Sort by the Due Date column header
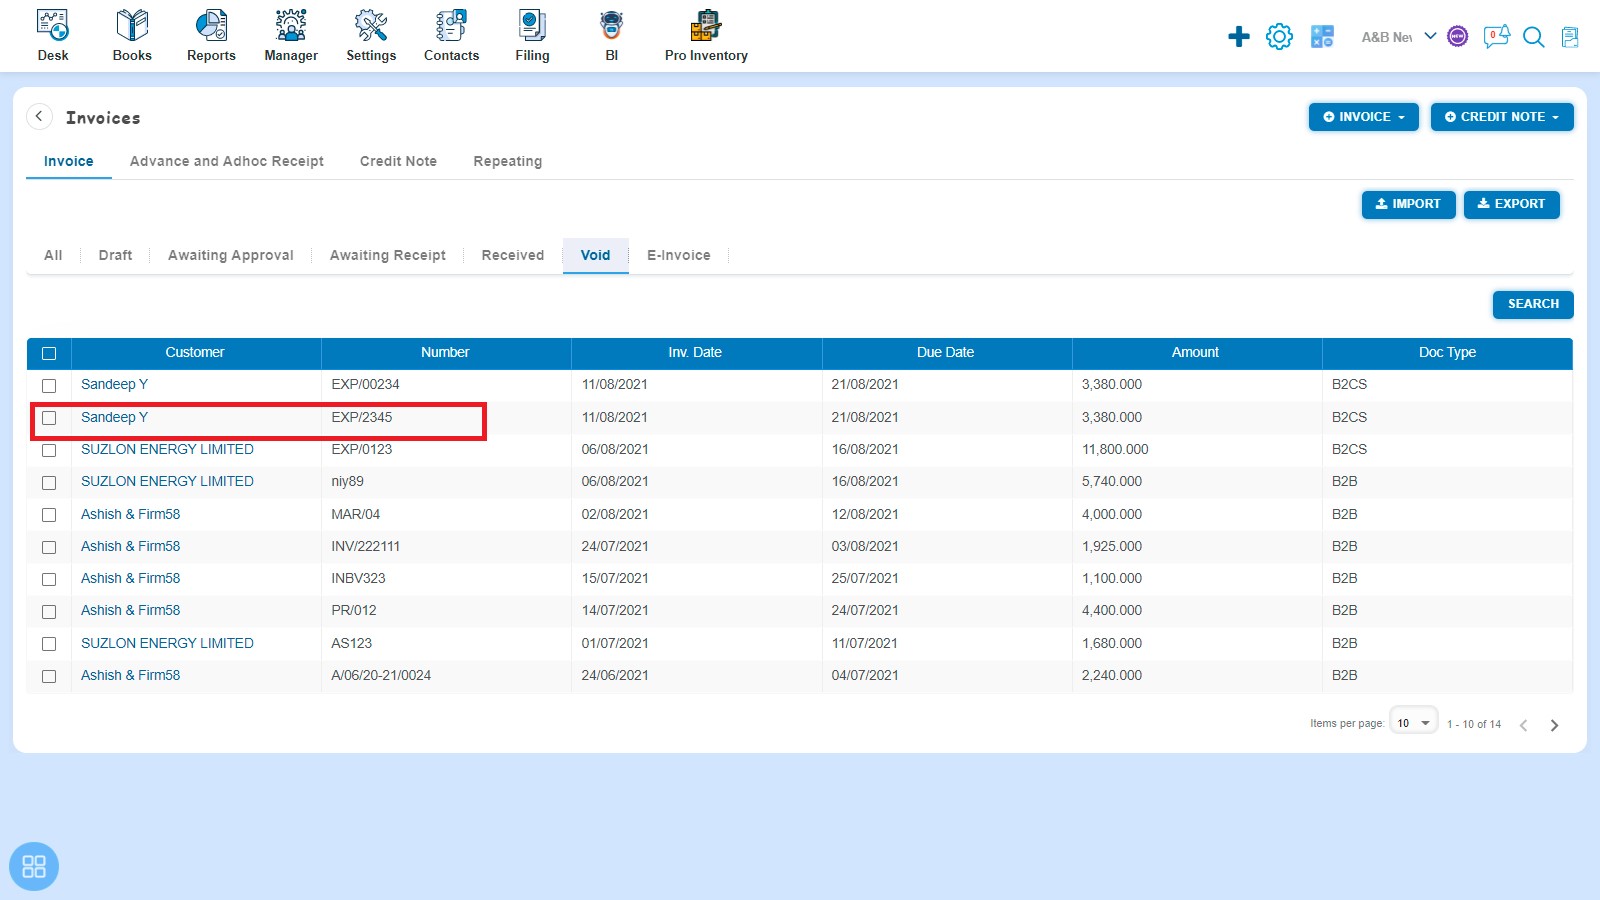 (945, 352)
